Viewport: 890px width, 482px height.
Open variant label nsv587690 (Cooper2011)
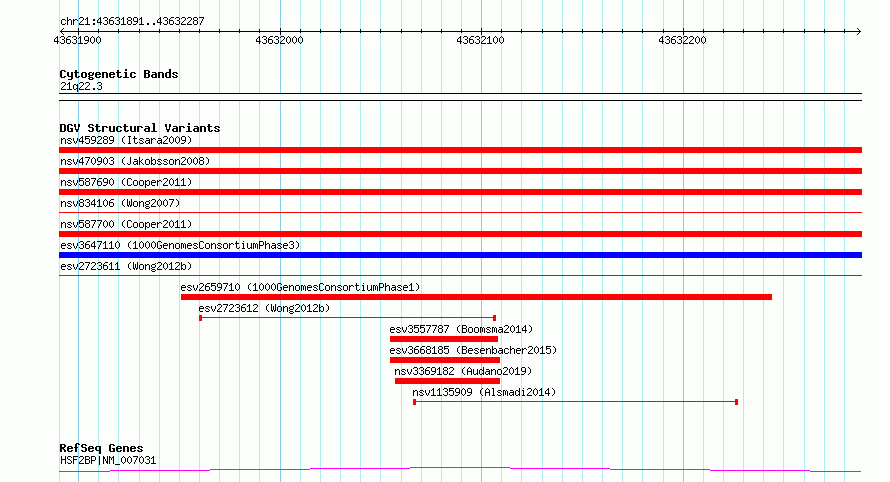[x=126, y=182]
